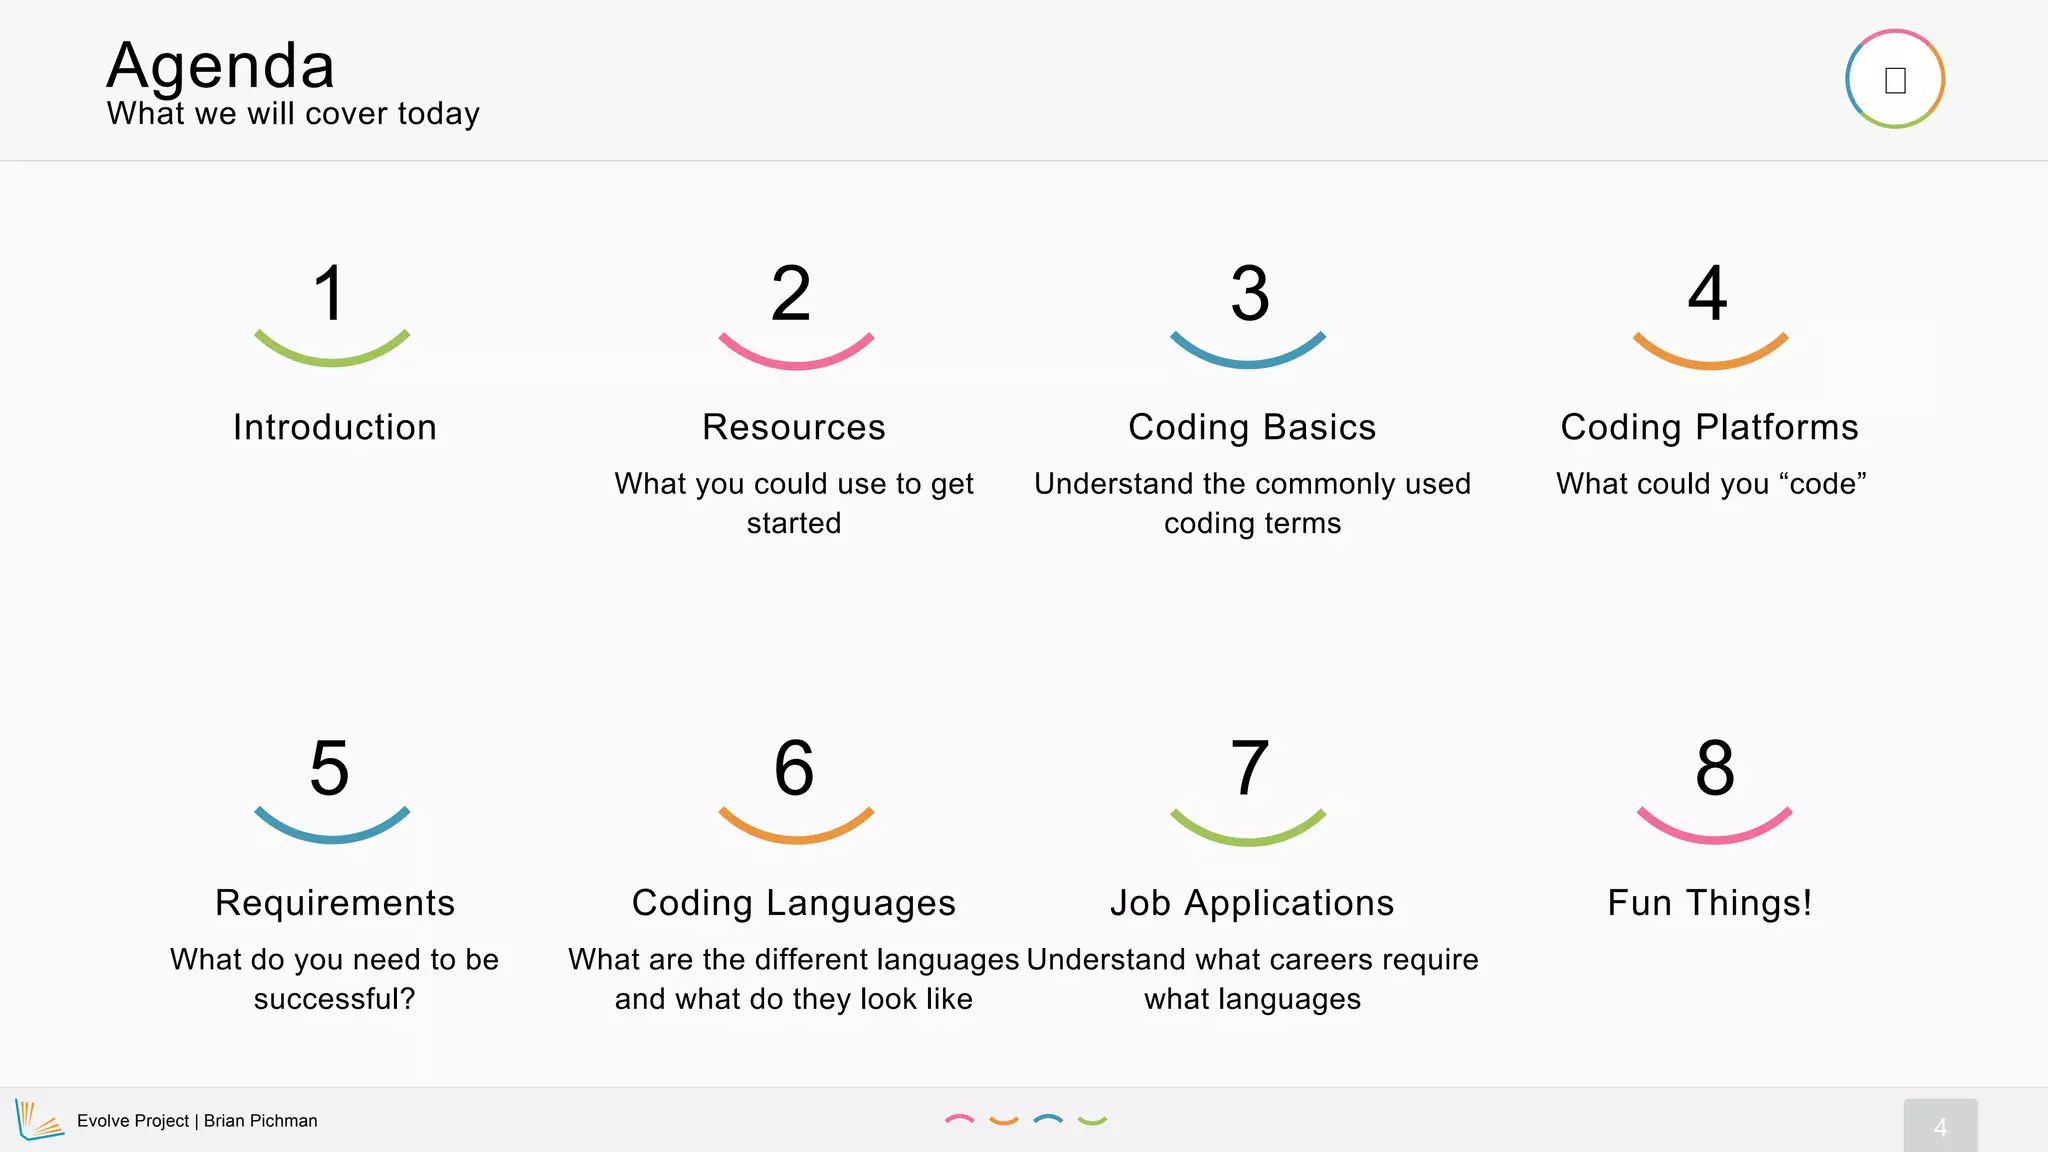Viewport: 2048px width, 1152px height.
Task: Click "What are the different languages" description
Action: click(794, 979)
